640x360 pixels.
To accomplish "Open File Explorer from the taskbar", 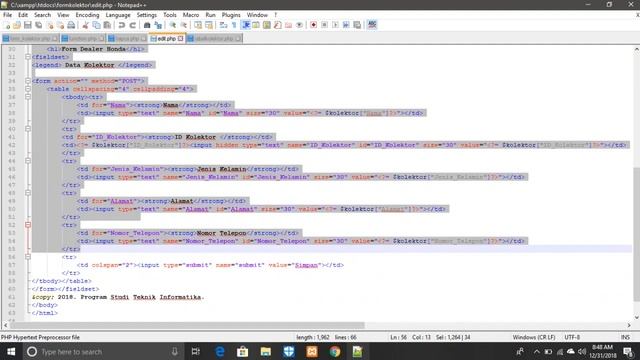I will (x=266, y=351).
